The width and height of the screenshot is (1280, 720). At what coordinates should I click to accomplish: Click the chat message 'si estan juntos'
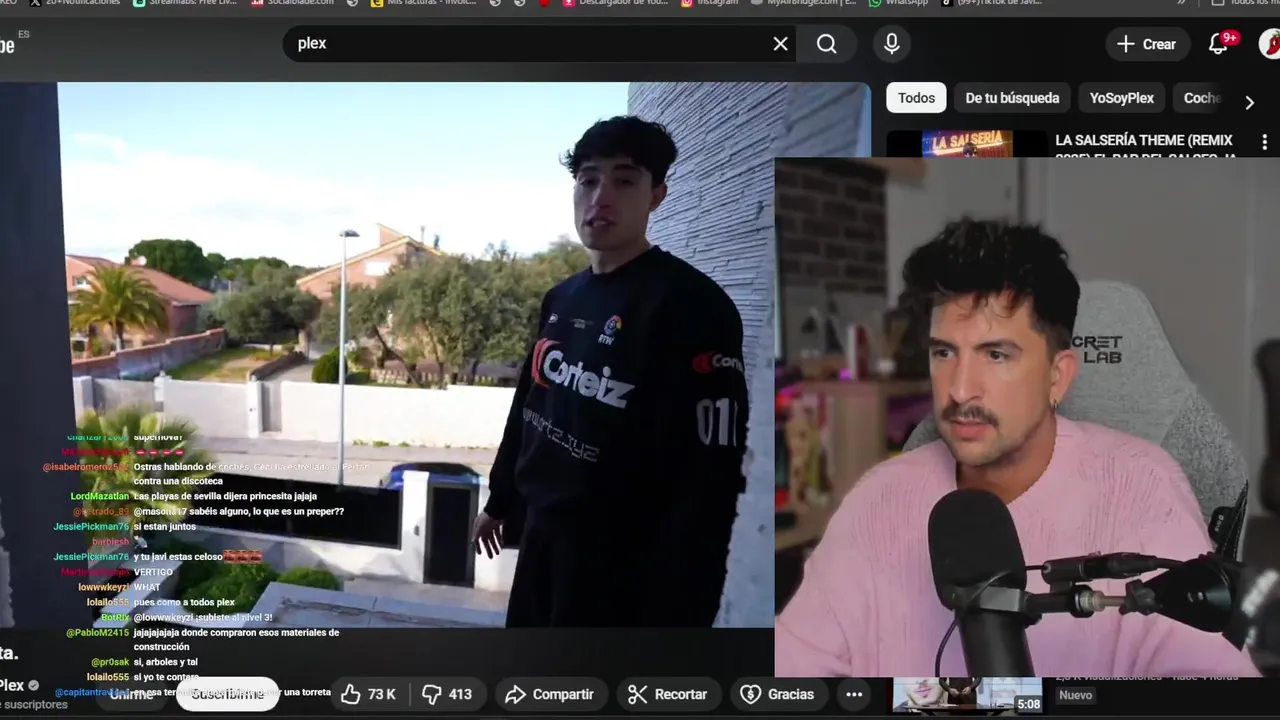point(164,527)
